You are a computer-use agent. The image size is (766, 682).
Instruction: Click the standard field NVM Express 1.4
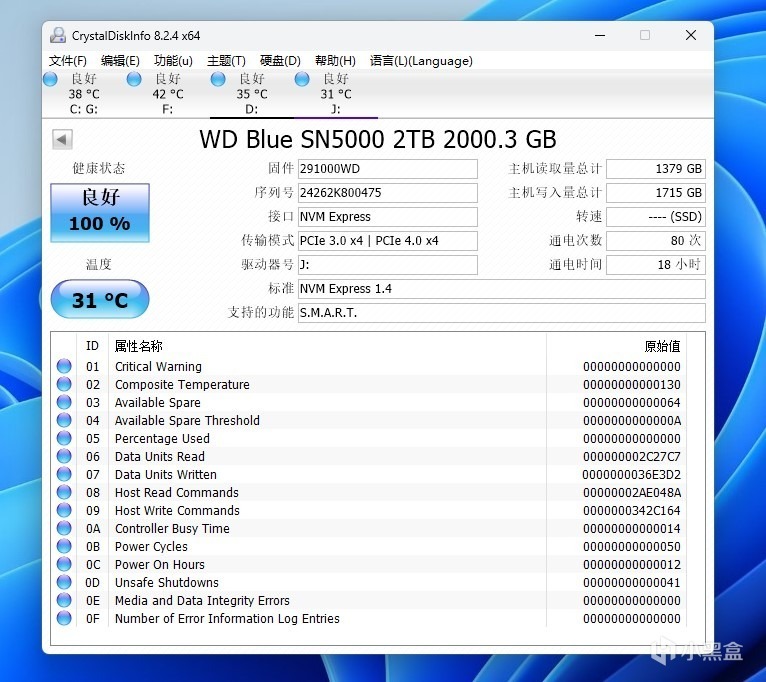[502, 289]
